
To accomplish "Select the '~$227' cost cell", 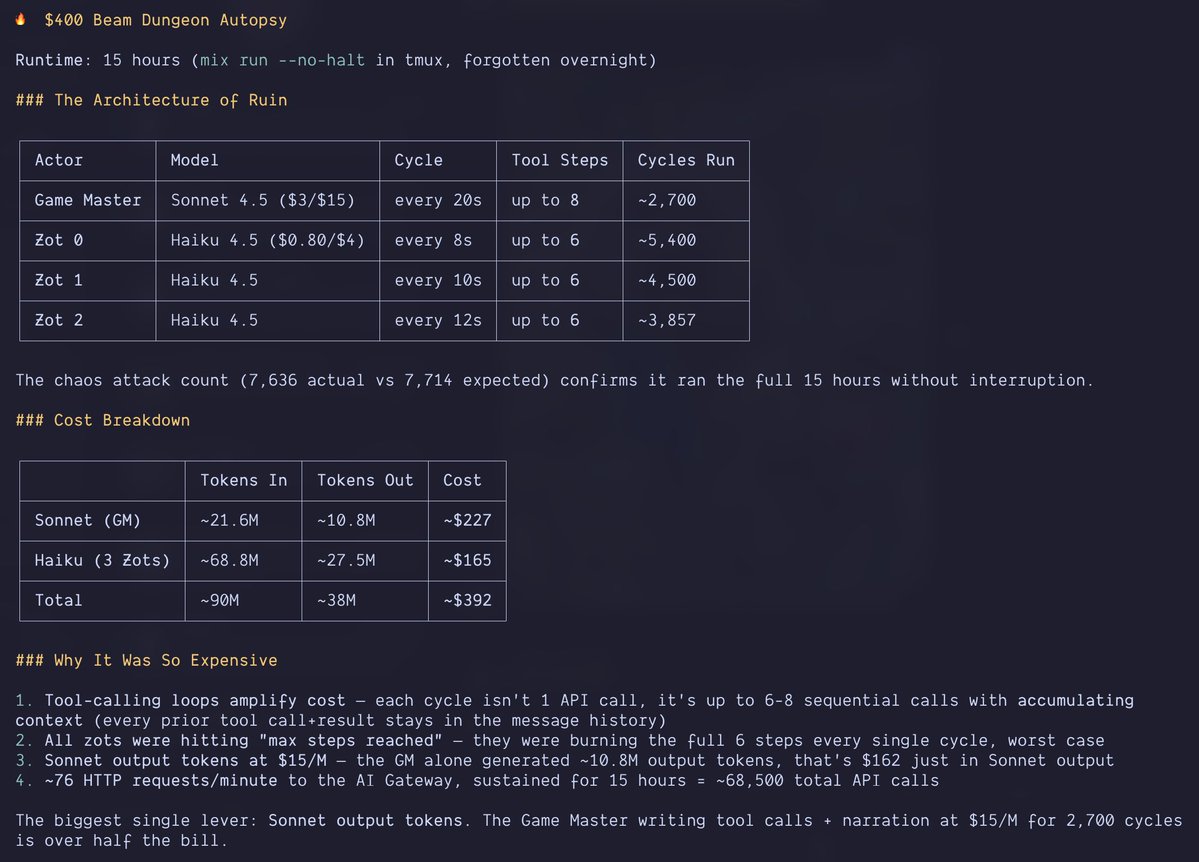I will [467, 520].
